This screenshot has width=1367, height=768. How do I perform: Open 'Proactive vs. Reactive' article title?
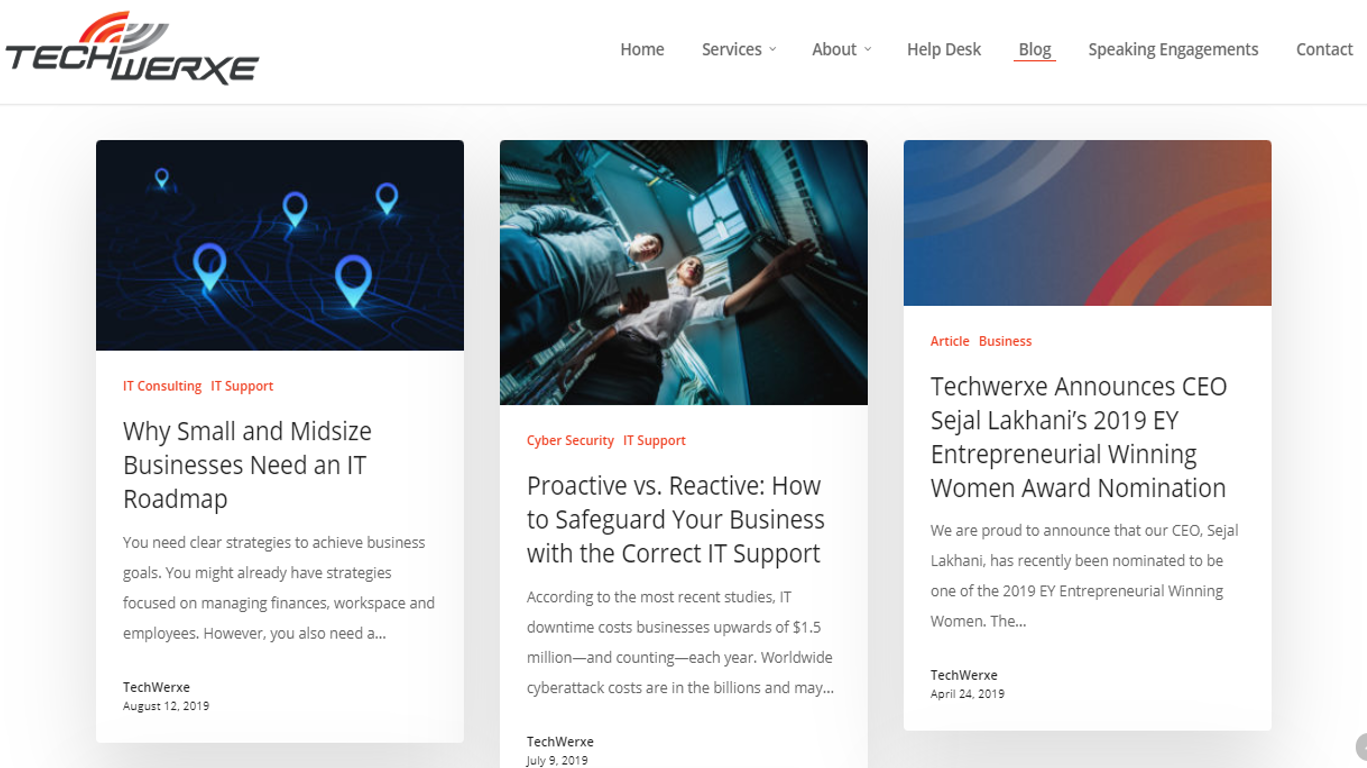pyautogui.click(x=676, y=519)
